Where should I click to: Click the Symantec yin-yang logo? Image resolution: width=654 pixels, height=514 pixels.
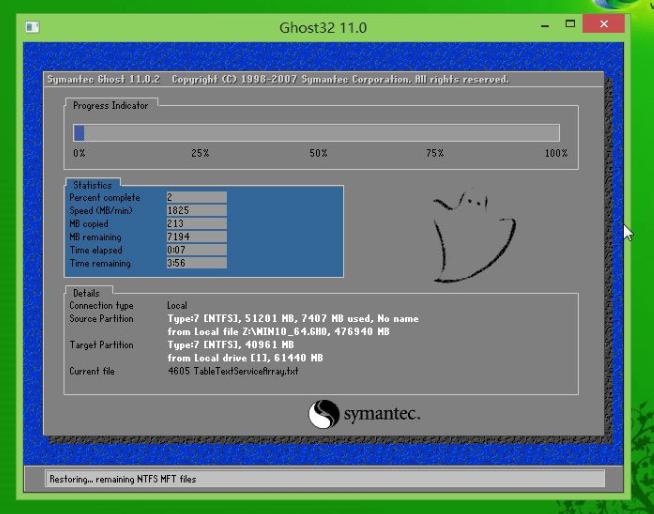(323, 414)
